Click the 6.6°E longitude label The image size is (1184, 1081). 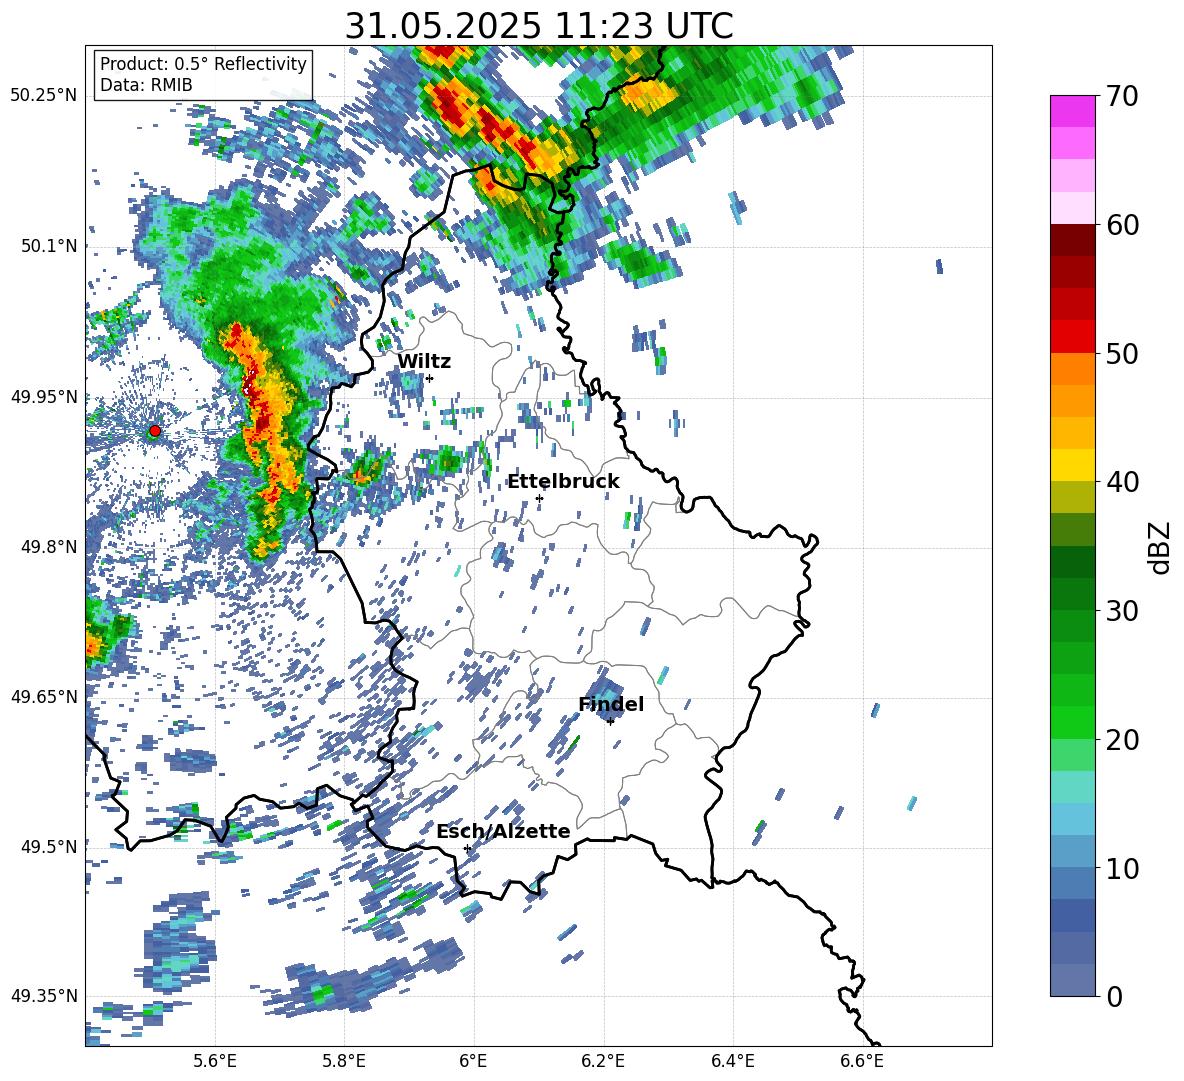click(862, 1061)
